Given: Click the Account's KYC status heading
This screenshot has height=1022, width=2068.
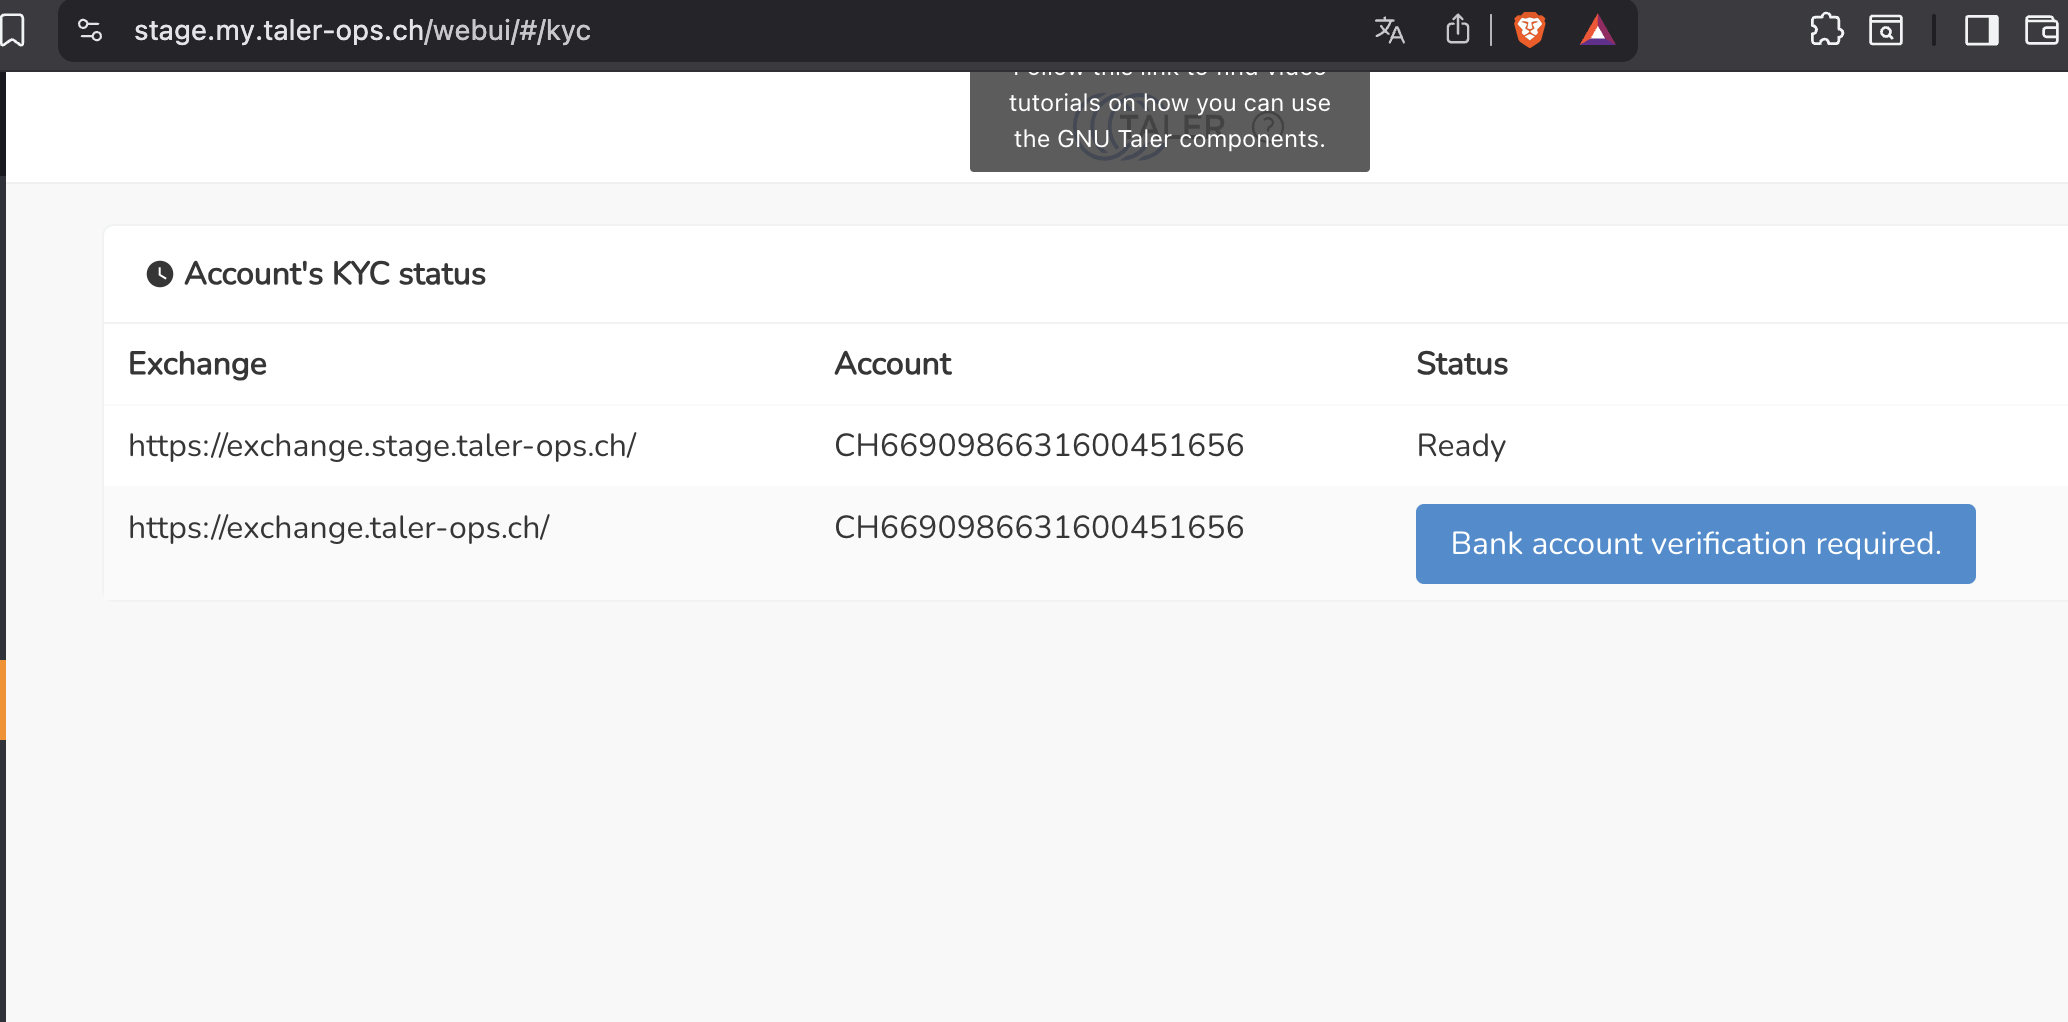Looking at the screenshot, I should (335, 274).
